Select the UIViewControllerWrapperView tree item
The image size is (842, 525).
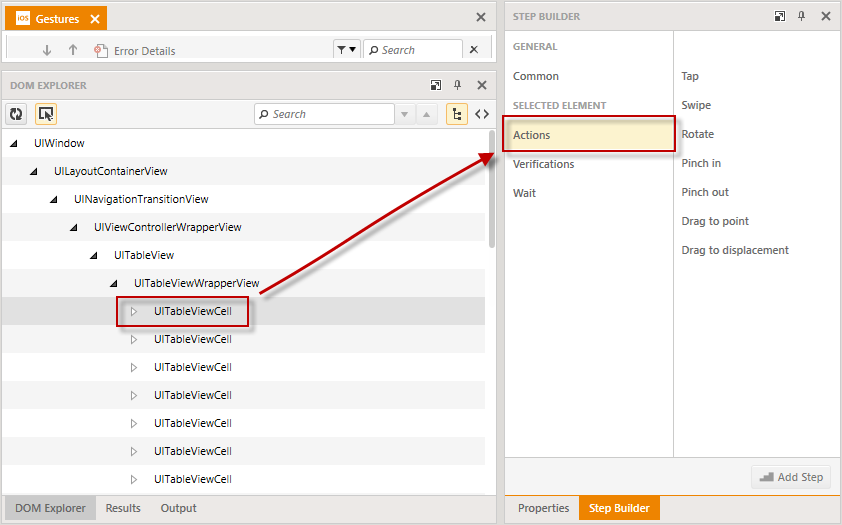[x=168, y=227]
